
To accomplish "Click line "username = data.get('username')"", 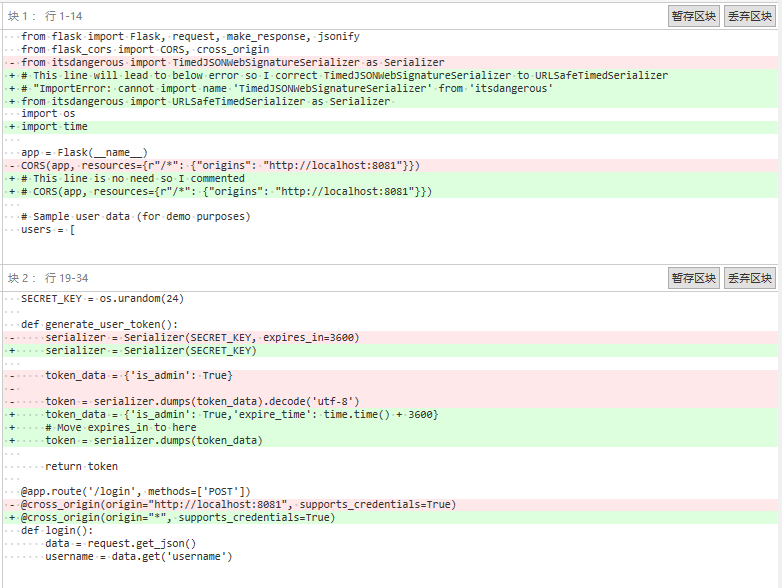I will 391,557.
